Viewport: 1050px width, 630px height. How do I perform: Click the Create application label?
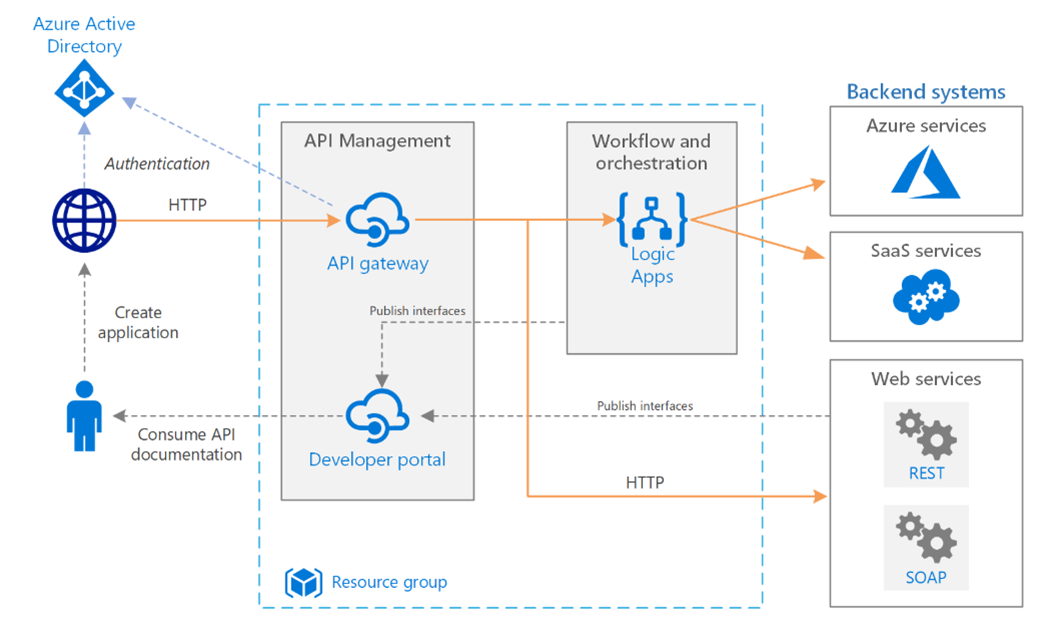tap(138, 322)
